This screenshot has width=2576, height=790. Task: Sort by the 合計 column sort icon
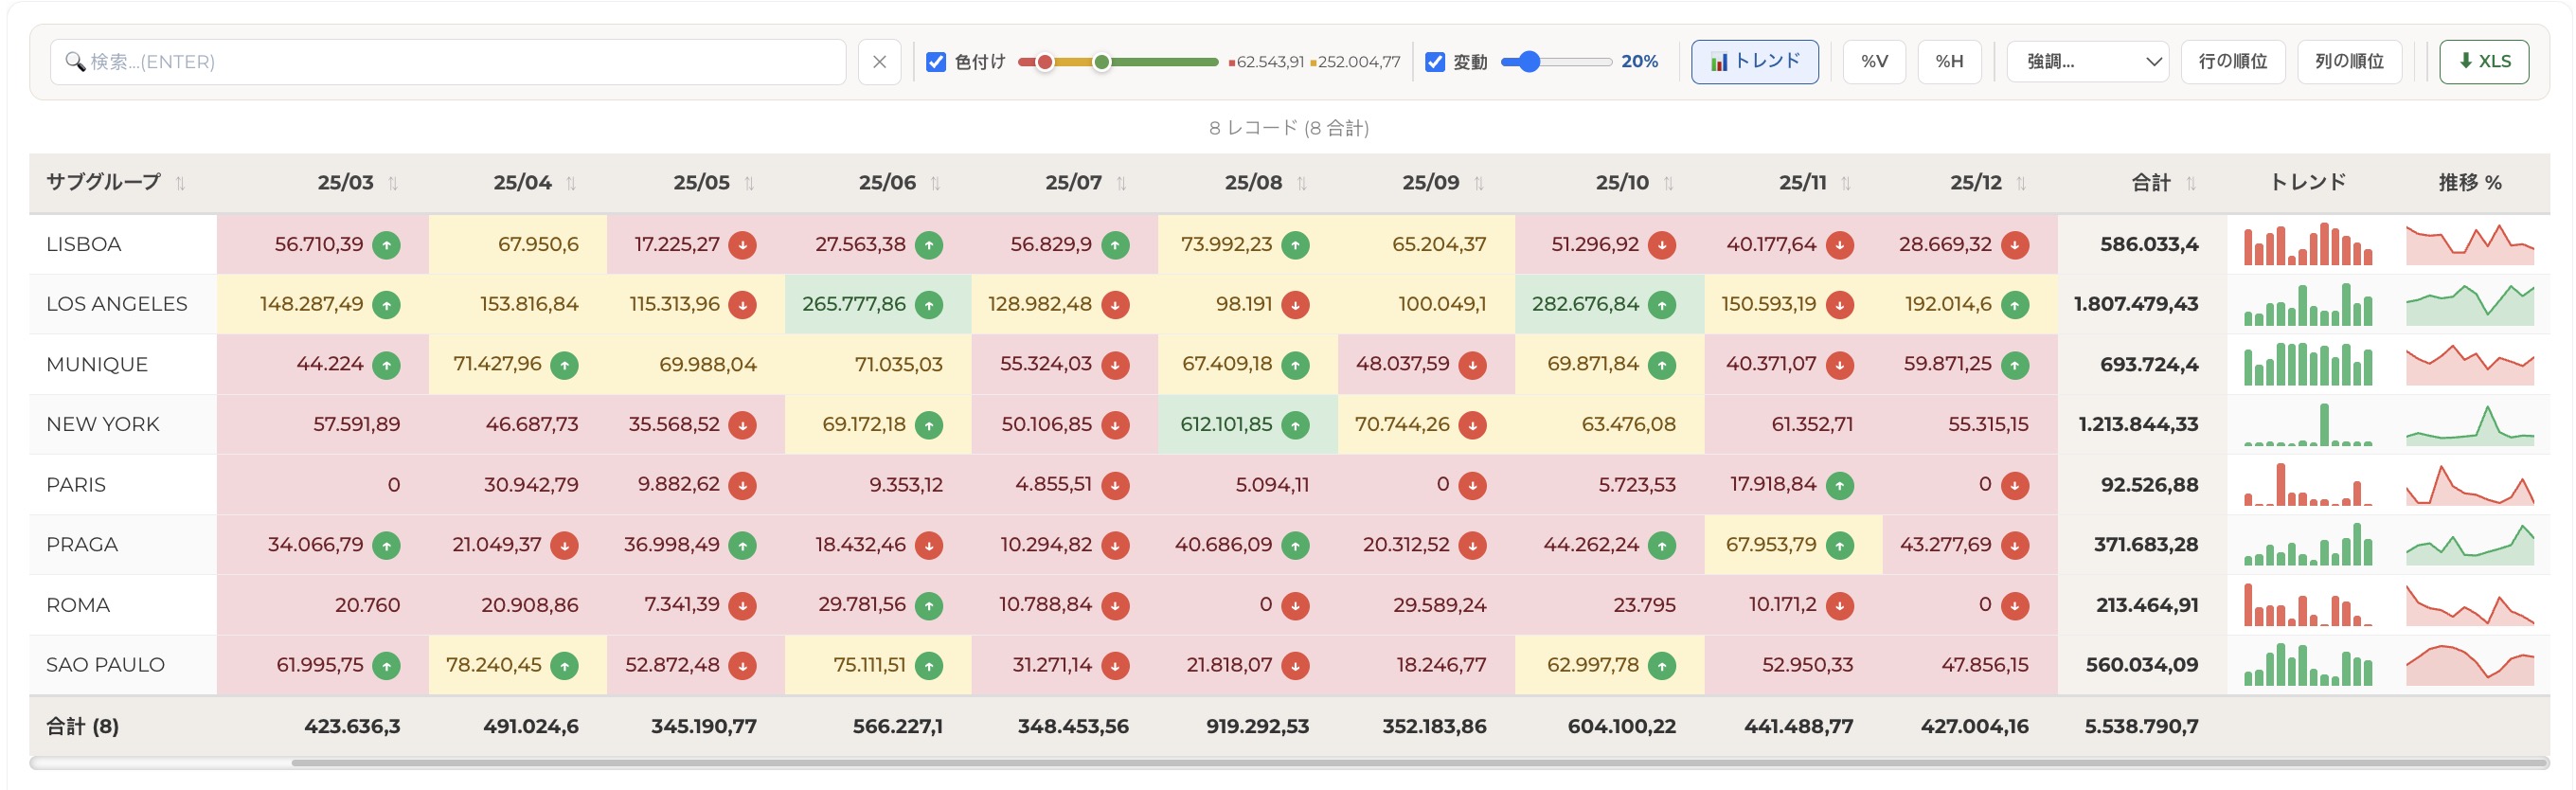[x=2191, y=183]
